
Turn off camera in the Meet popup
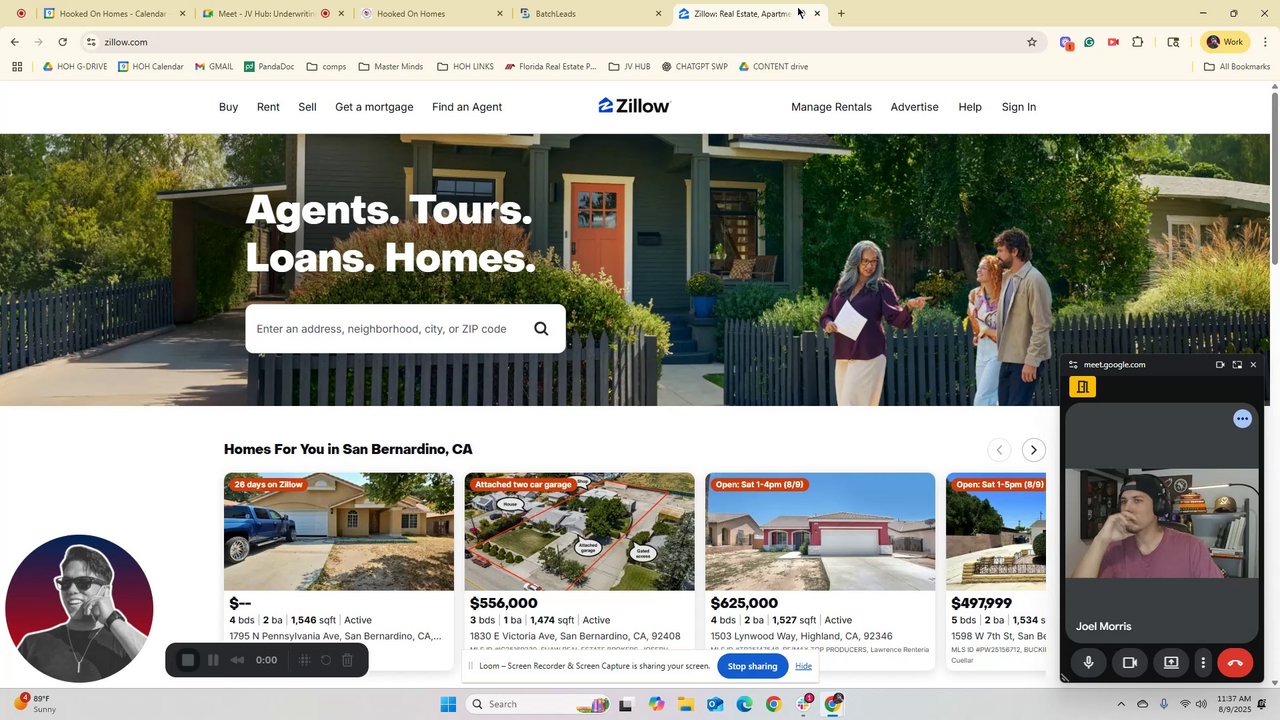click(x=1129, y=662)
